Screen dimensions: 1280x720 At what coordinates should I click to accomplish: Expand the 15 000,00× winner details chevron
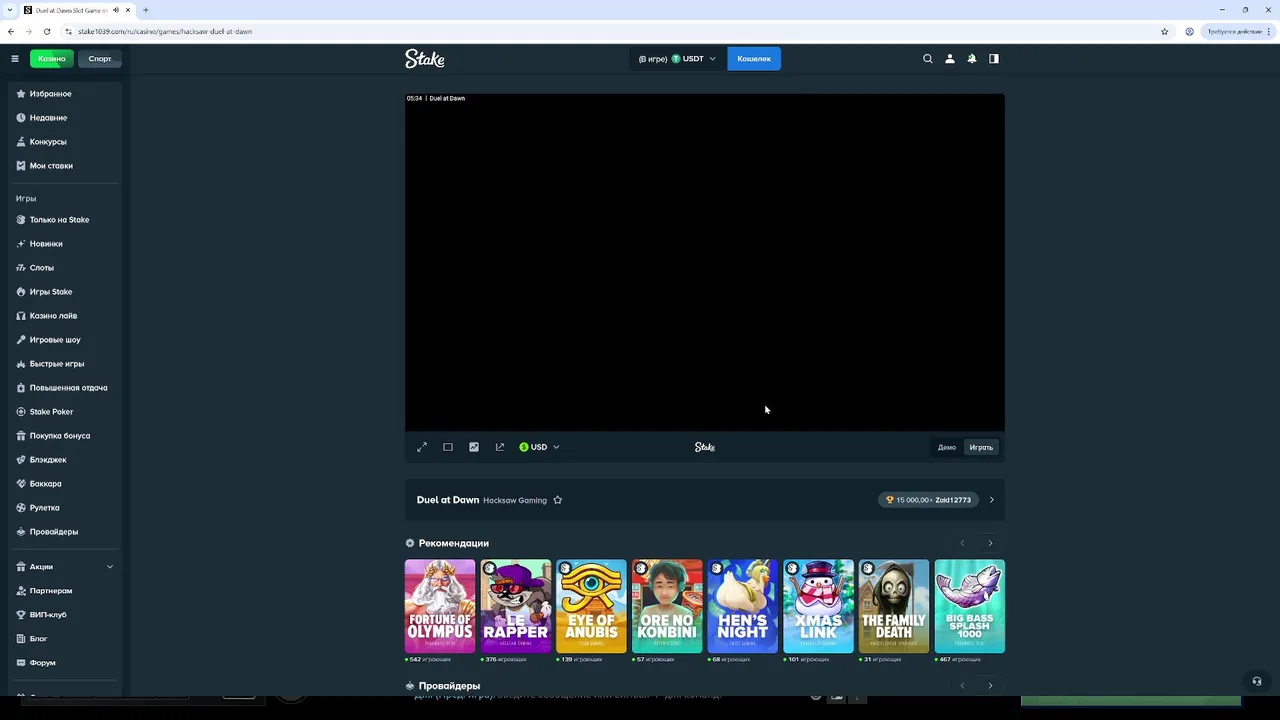tap(992, 500)
